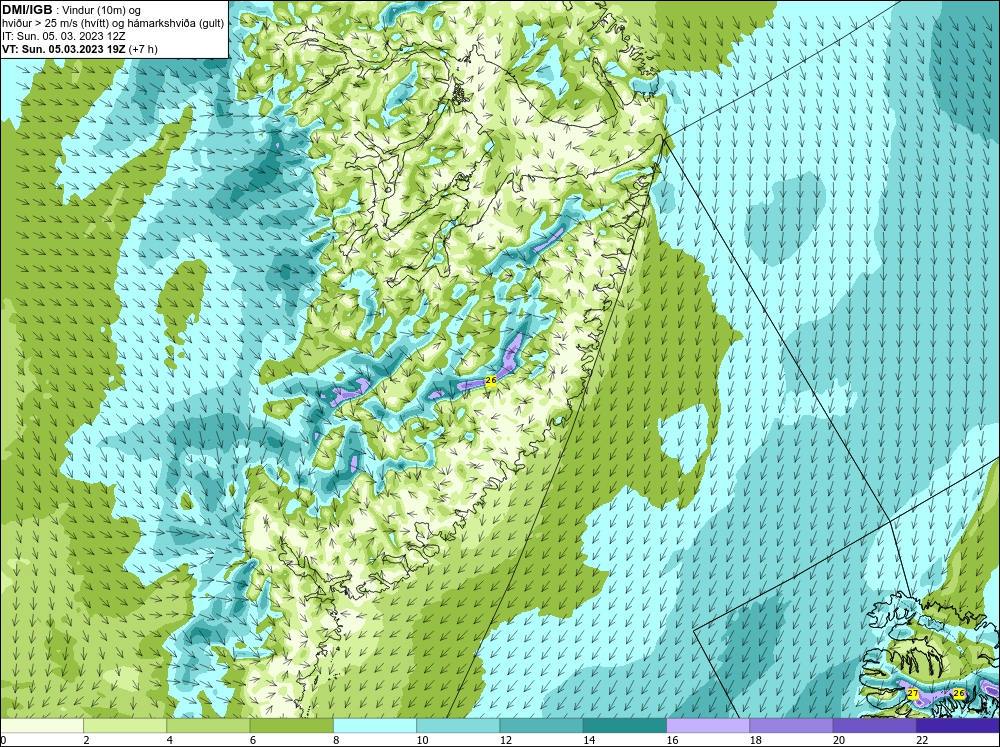This screenshot has height=747, width=1000.
Task: Click the yellow '27' gust marker near Iceland
Action: coord(913,693)
